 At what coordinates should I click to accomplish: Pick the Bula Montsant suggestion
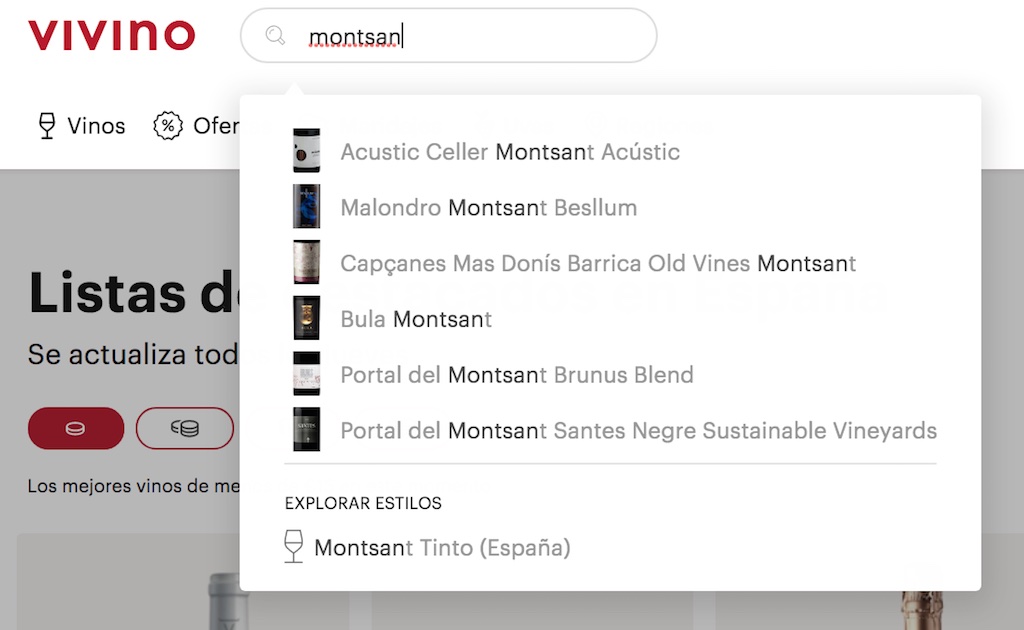point(416,319)
